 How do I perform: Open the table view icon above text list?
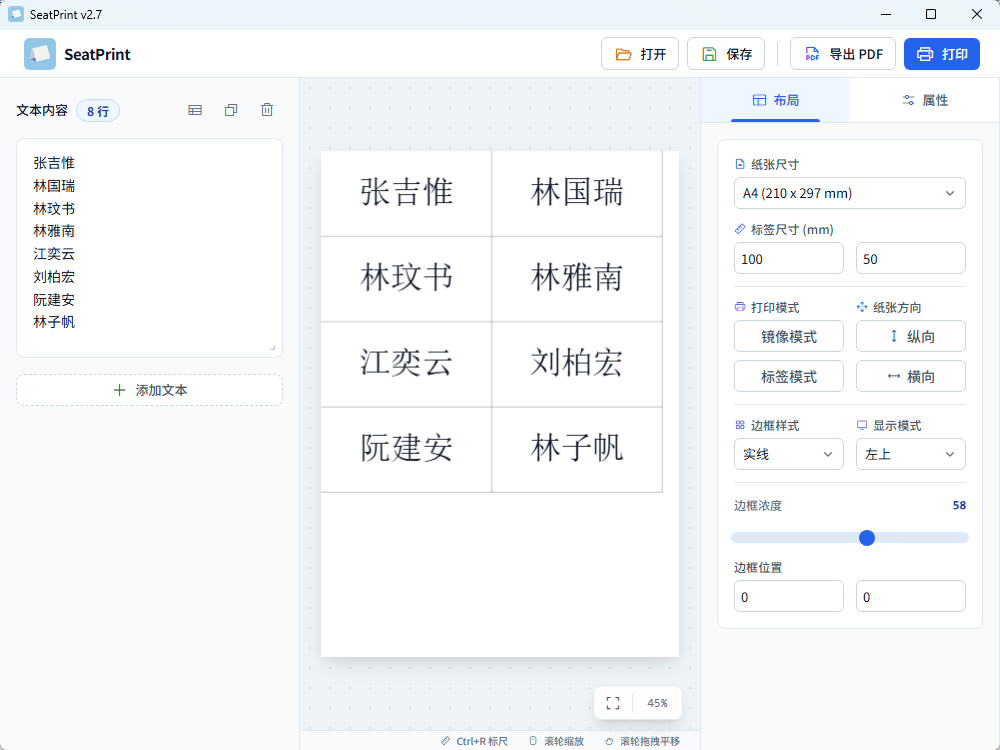click(195, 110)
